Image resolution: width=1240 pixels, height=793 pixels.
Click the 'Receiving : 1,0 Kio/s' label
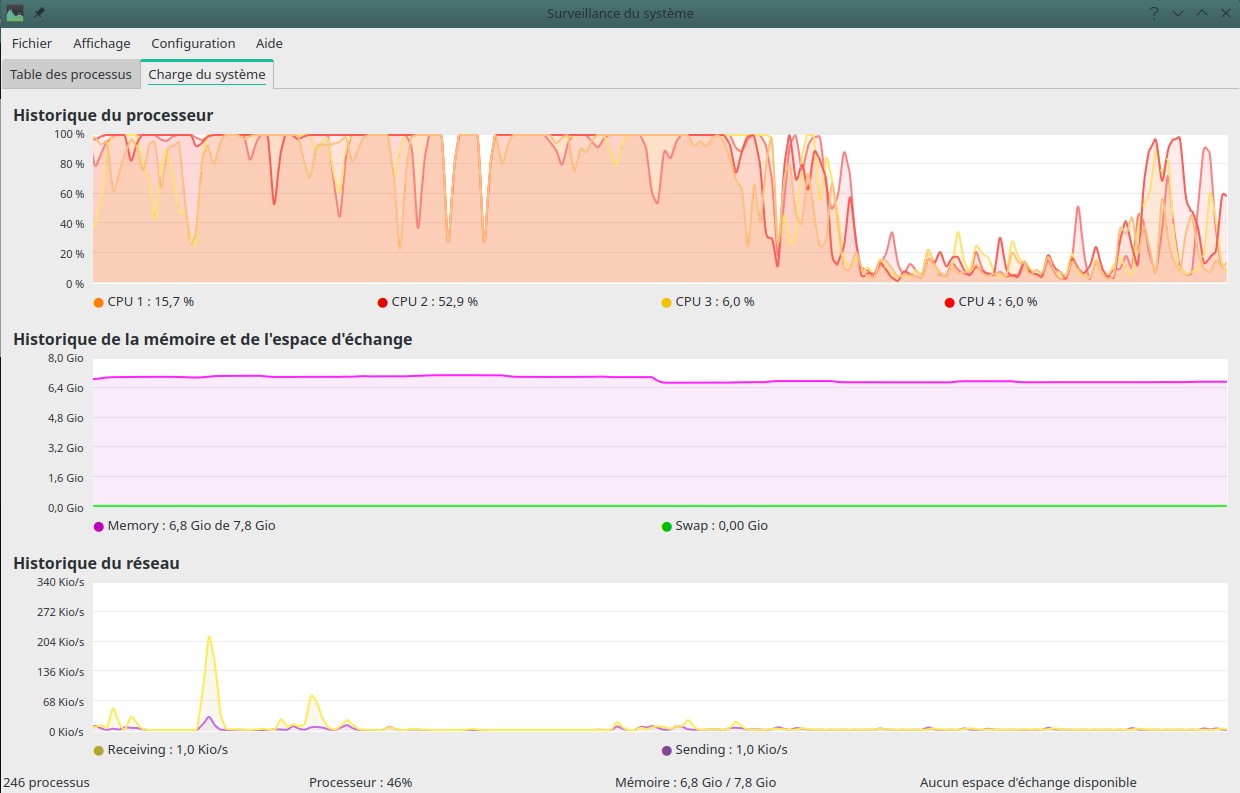coord(168,749)
